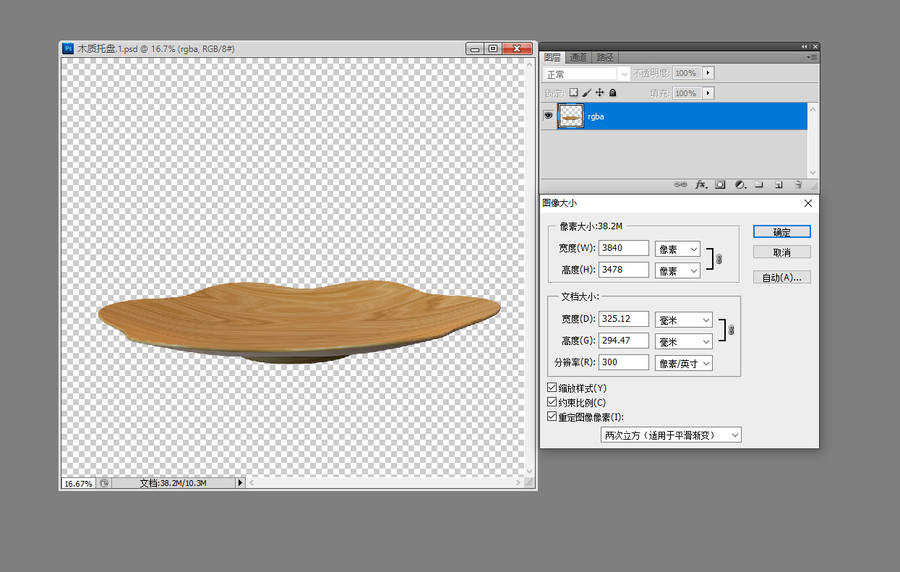Click document vertical scrollbar up arrow
This screenshot has height=572, width=900.
click(x=529, y=64)
